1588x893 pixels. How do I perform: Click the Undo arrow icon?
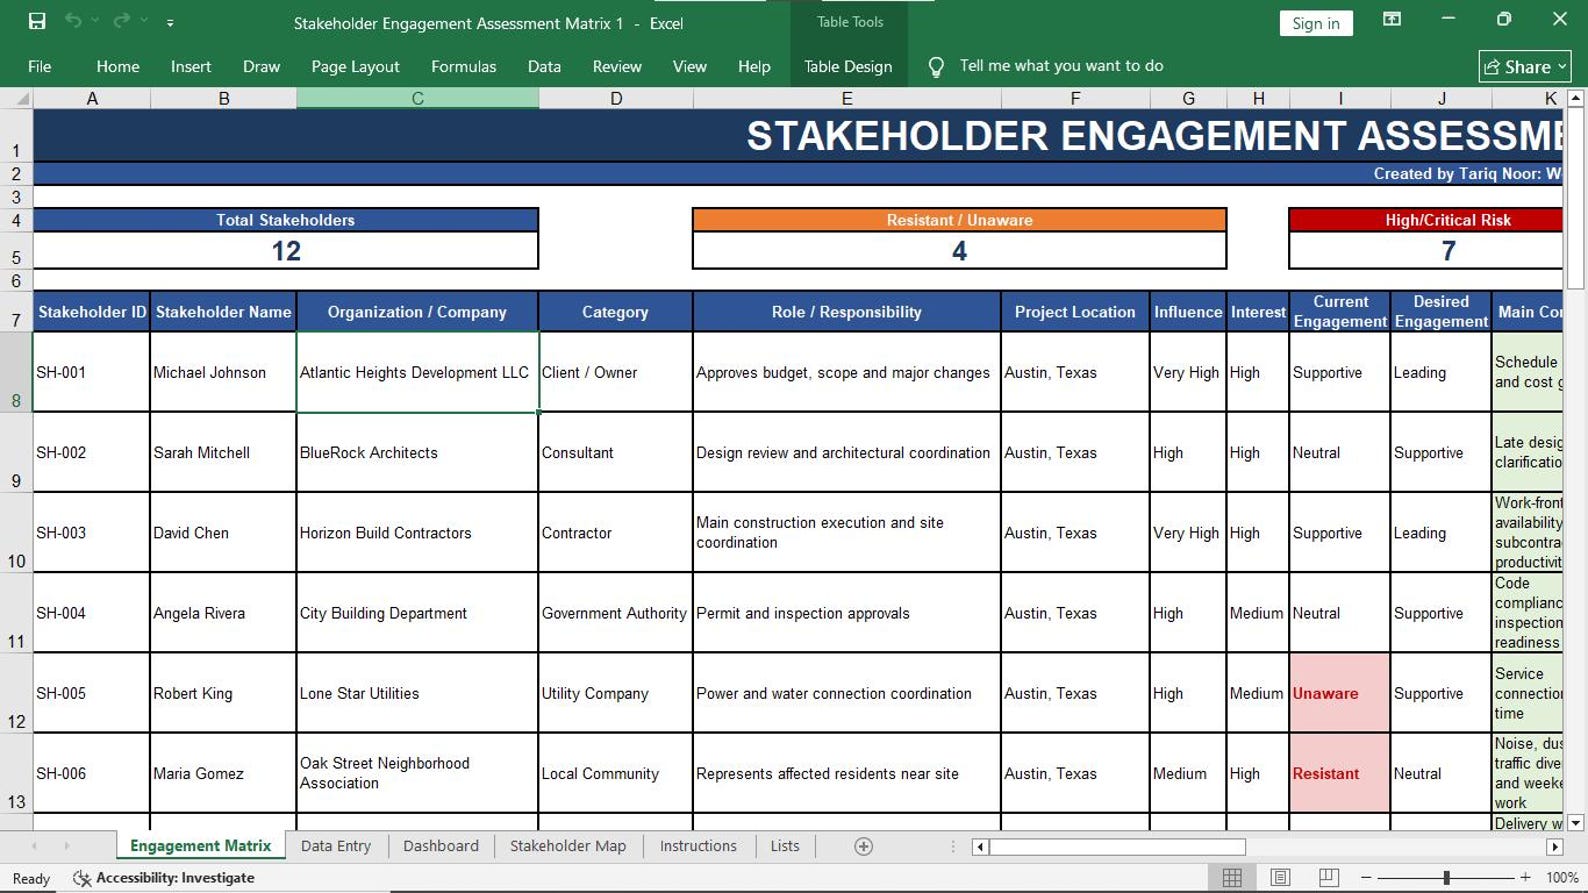click(73, 21)
